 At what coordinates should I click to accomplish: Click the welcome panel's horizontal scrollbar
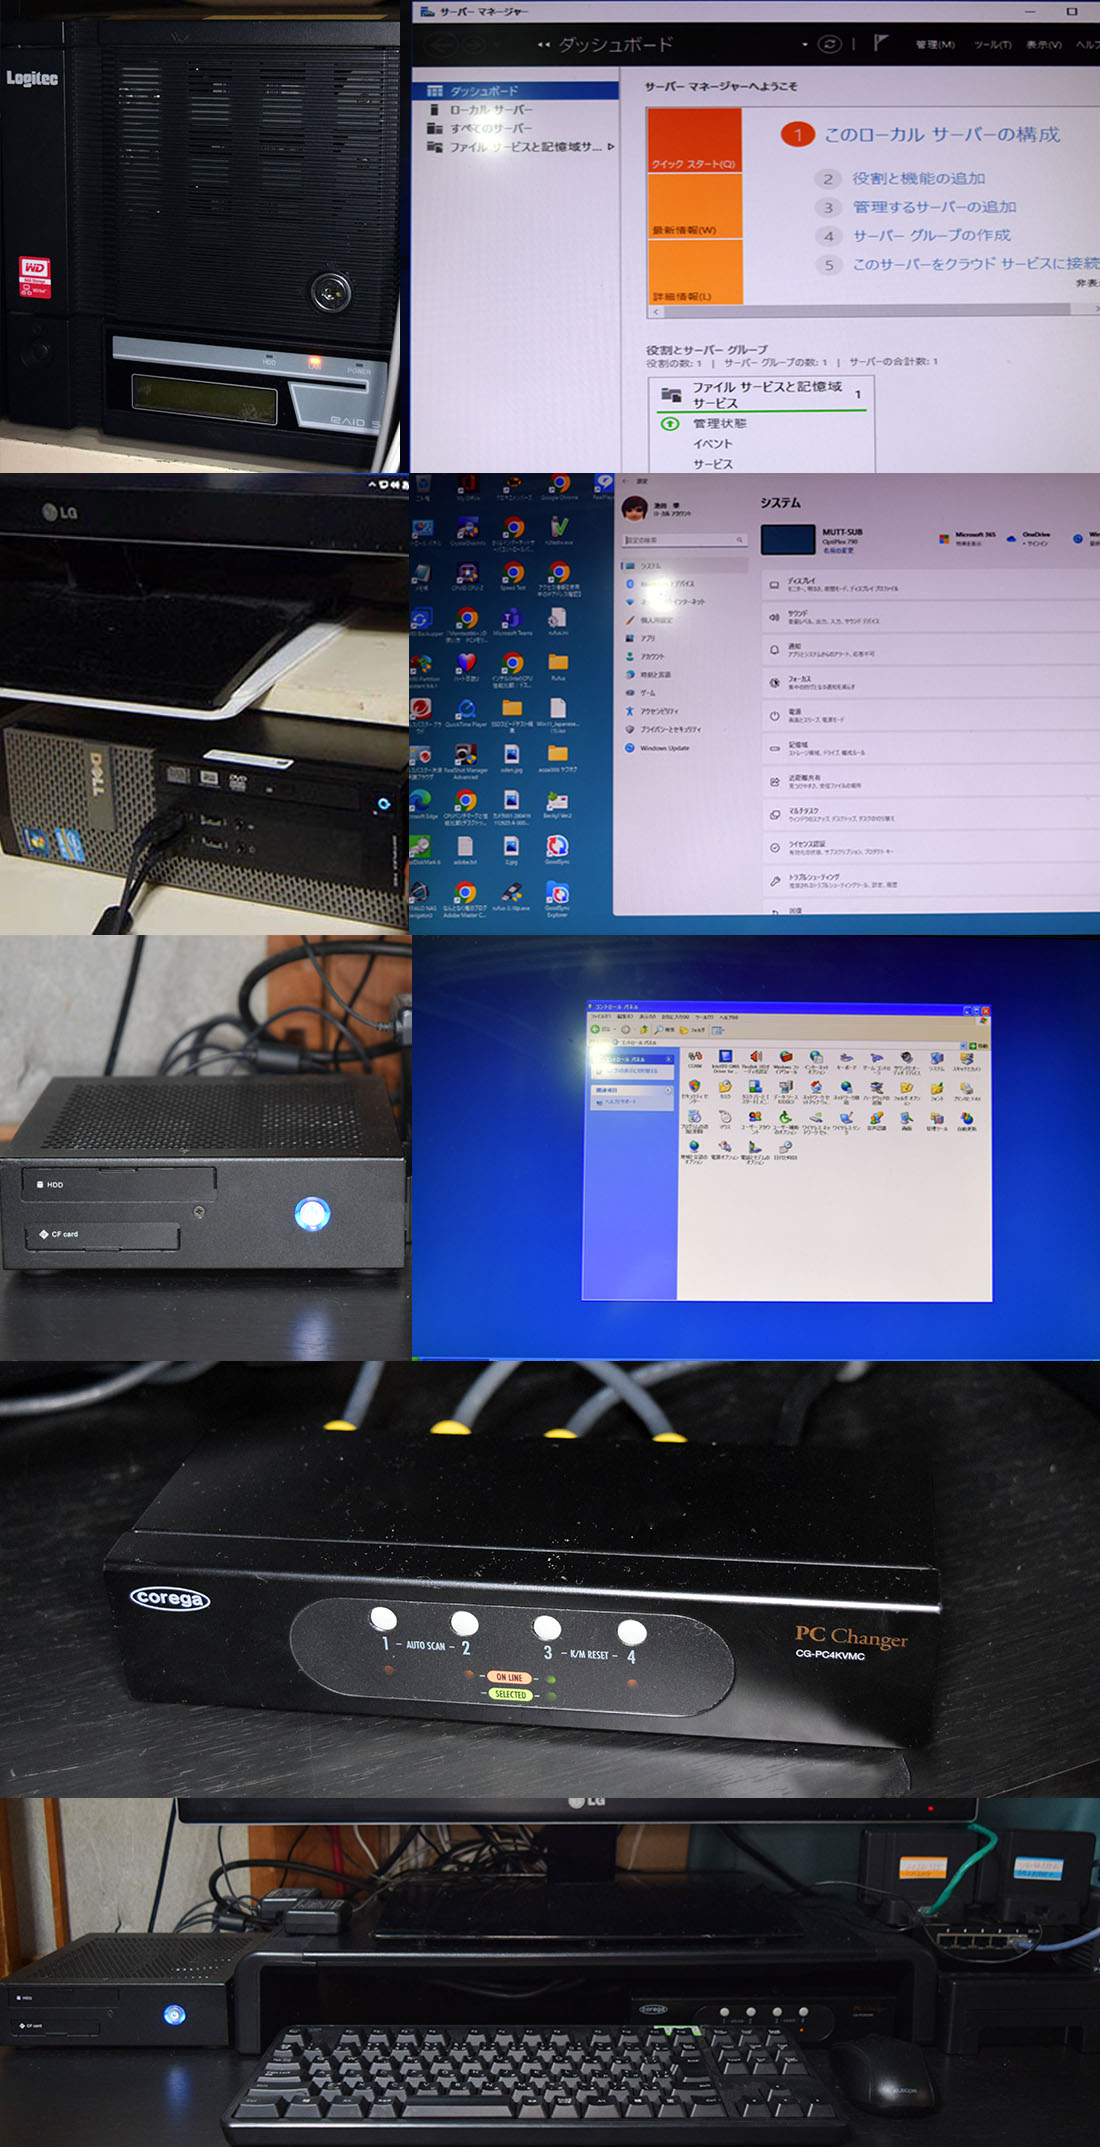coord(875,312)
